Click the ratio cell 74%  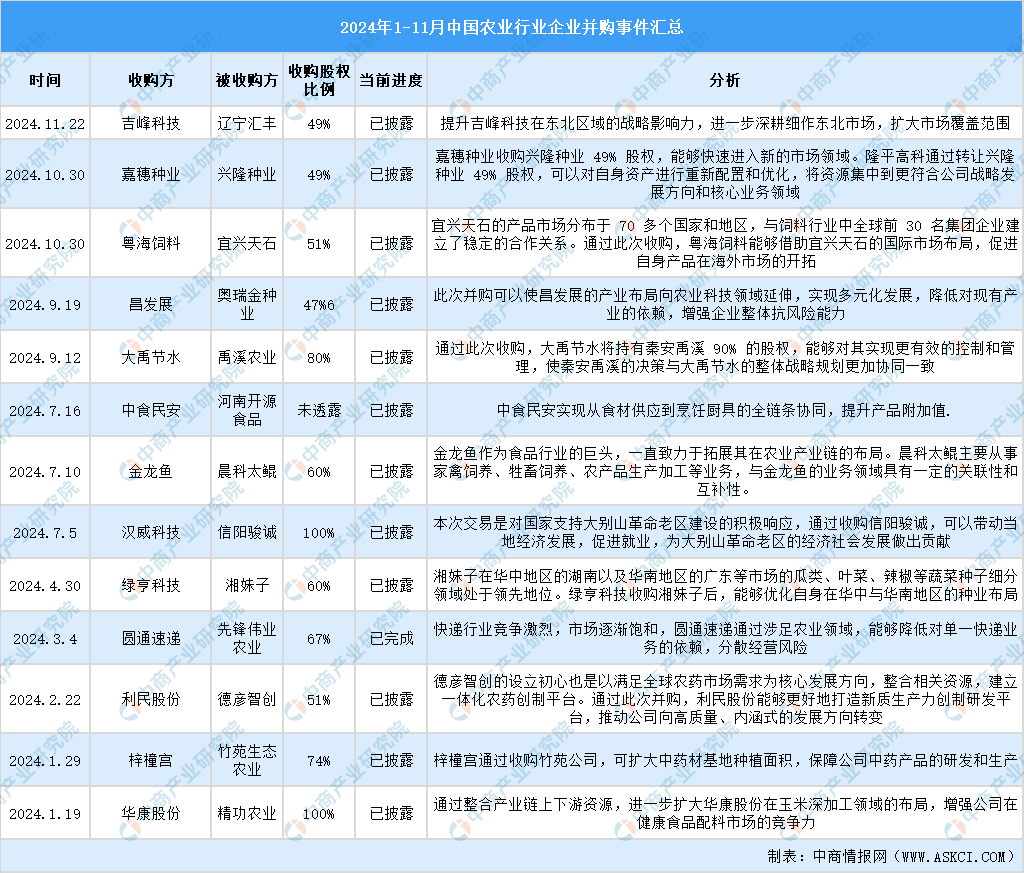tap(319, 761)
